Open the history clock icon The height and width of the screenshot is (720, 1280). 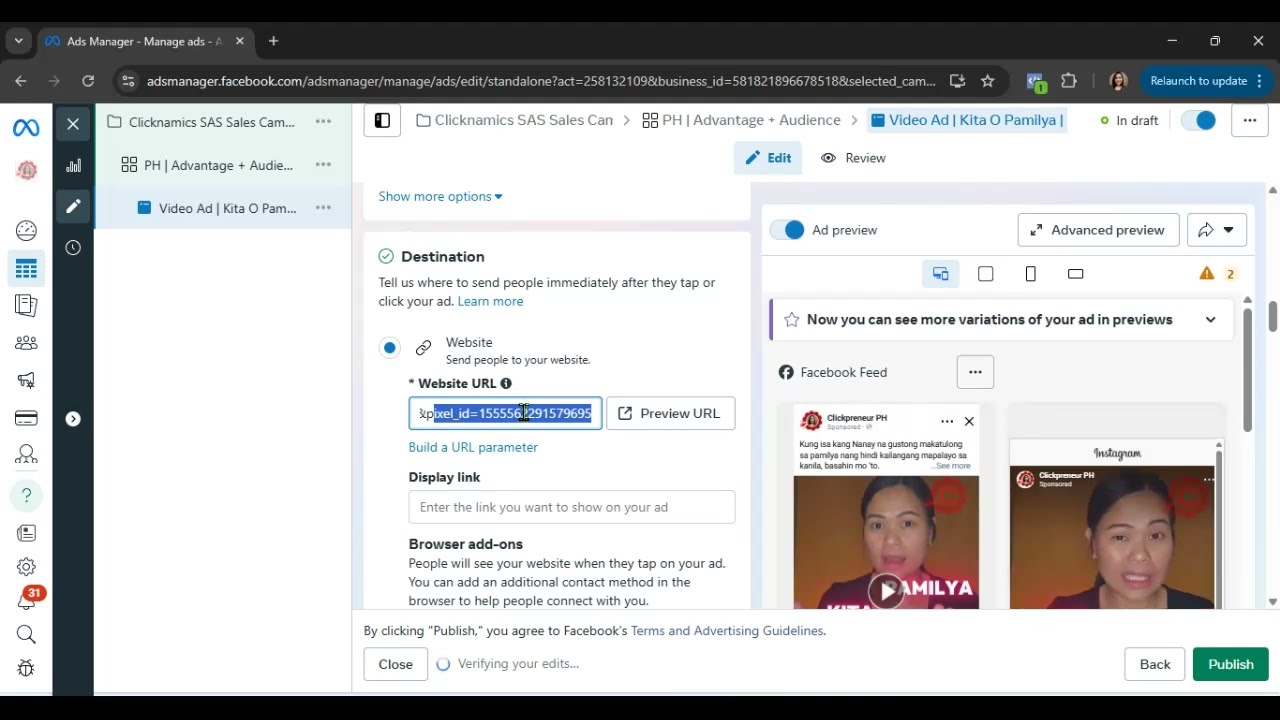click(73, 247)
